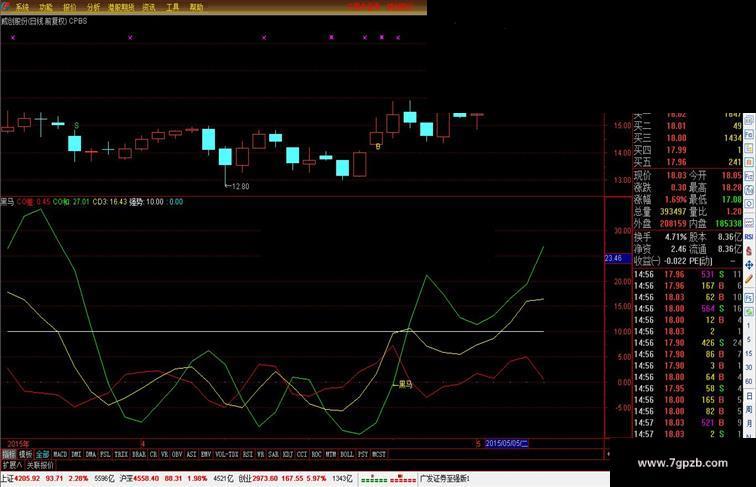Image resolution: width=756 pixels, height=487 pixels.
Task: Switch indicator to DMI
Action: (76, 454)
